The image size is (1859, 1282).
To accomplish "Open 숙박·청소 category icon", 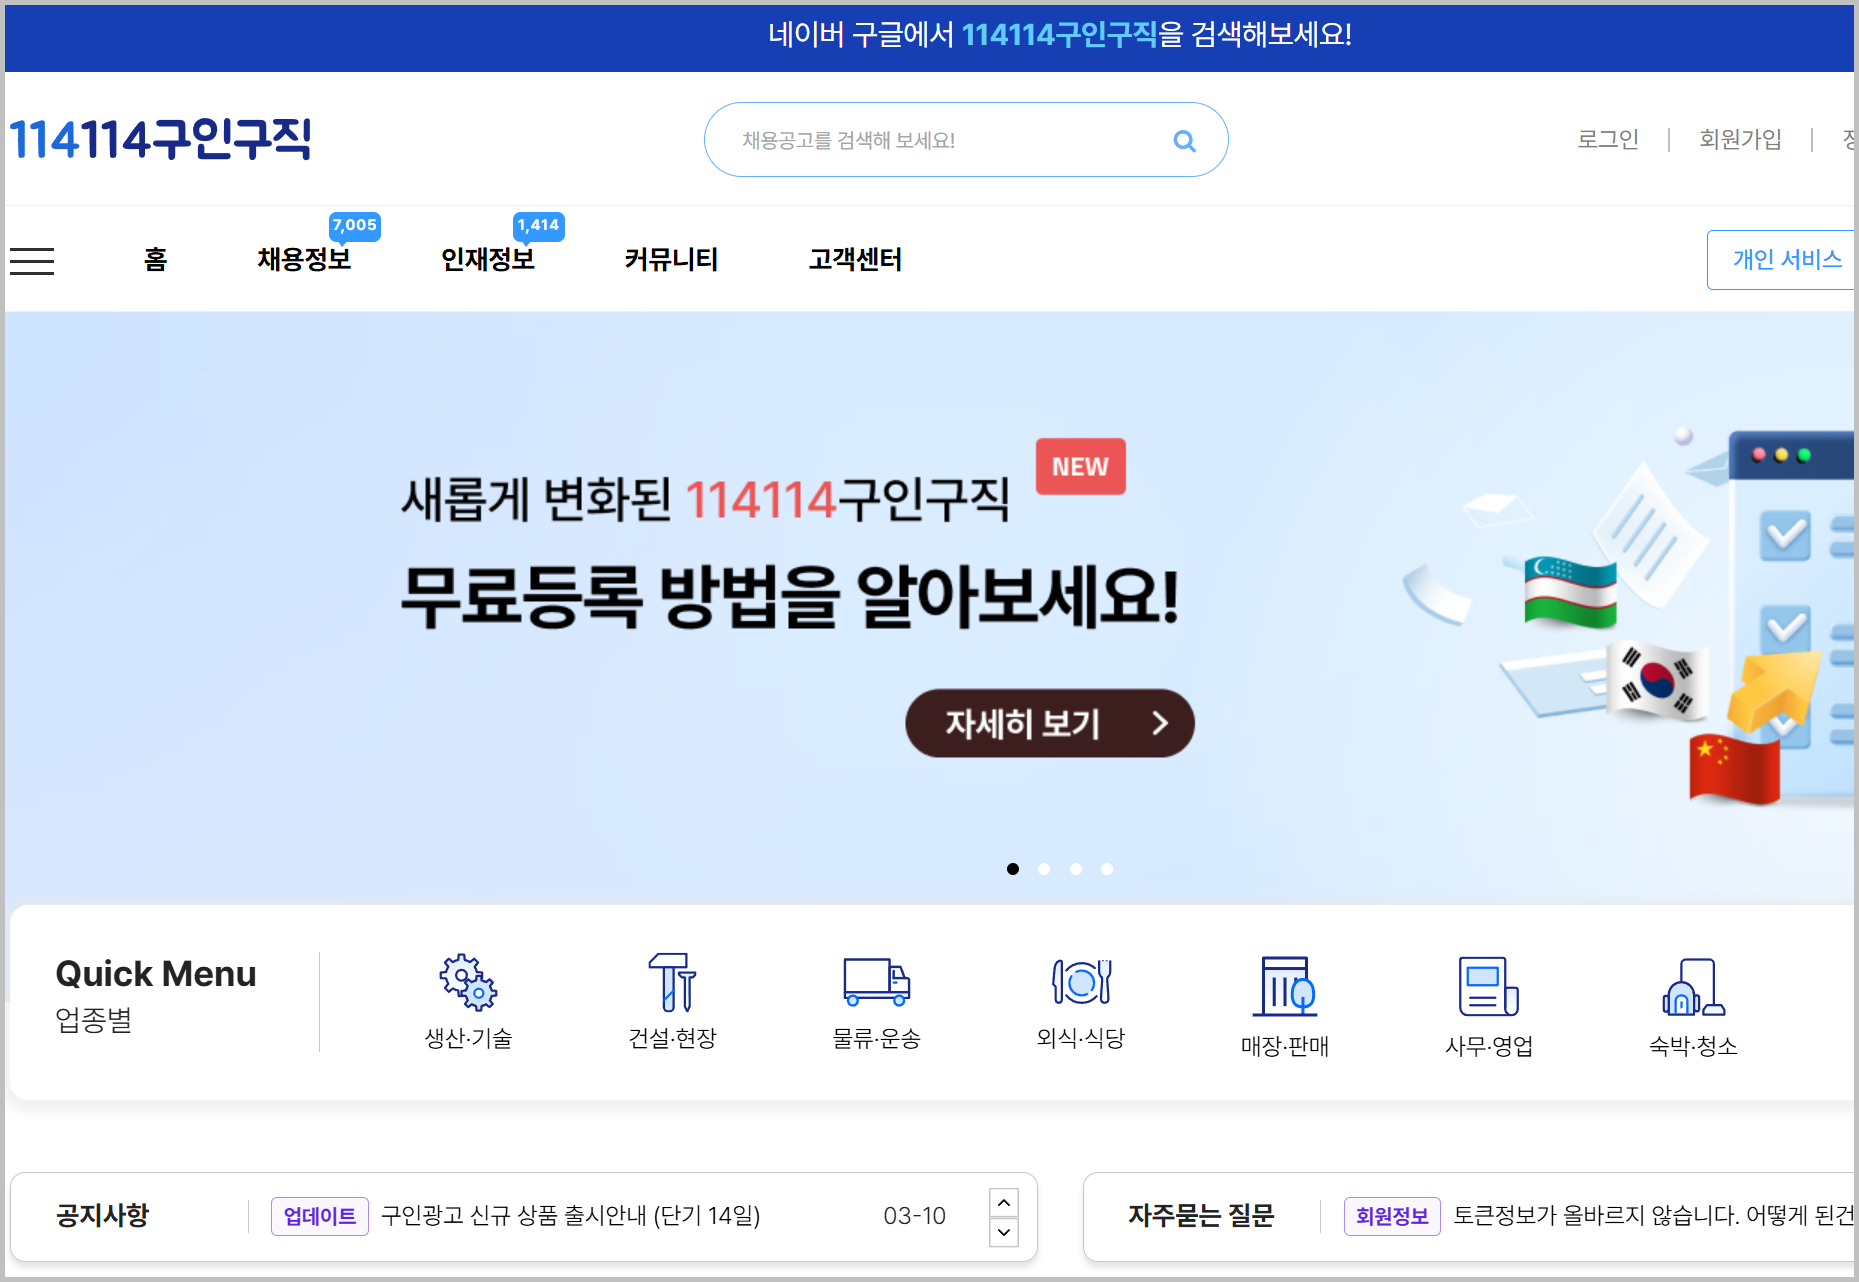I will coord(1693,986).
